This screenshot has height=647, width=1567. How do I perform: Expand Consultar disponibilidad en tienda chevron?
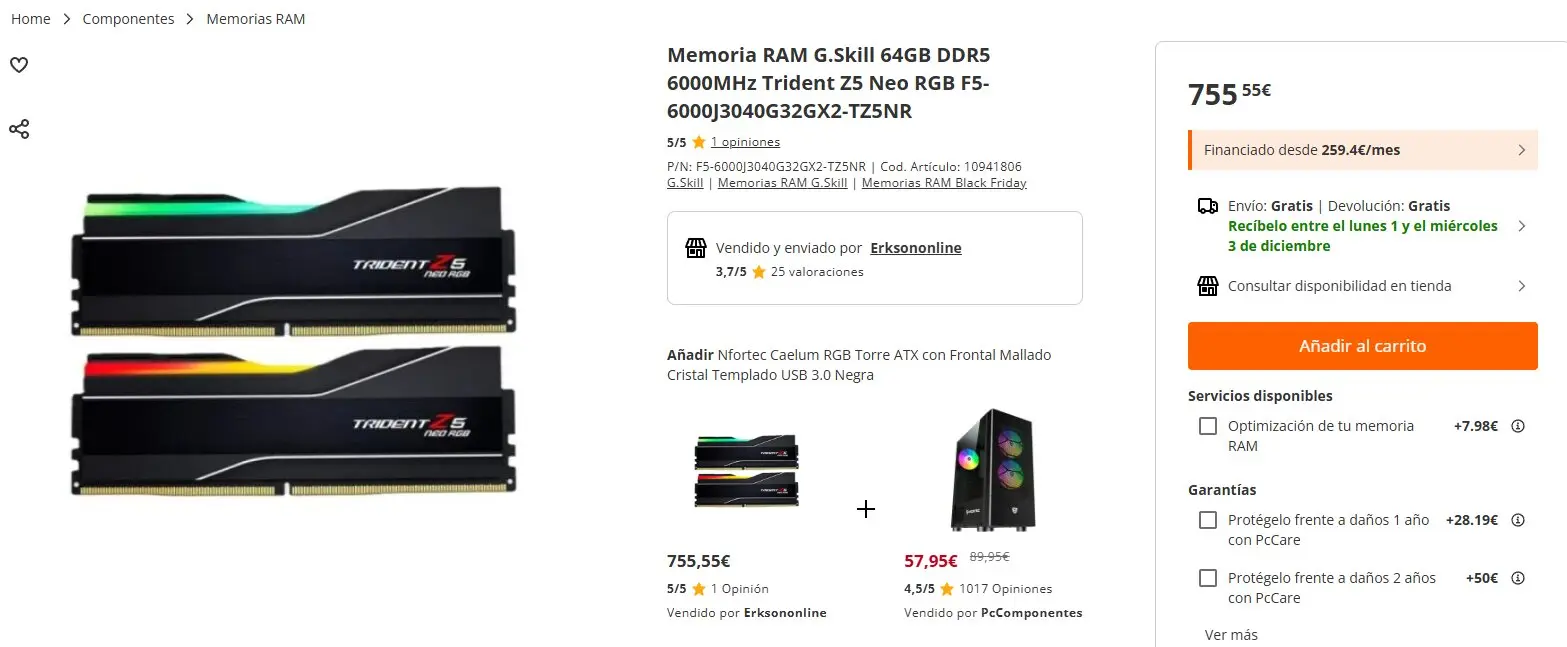pyautogui.click(x=1521, y=286)
